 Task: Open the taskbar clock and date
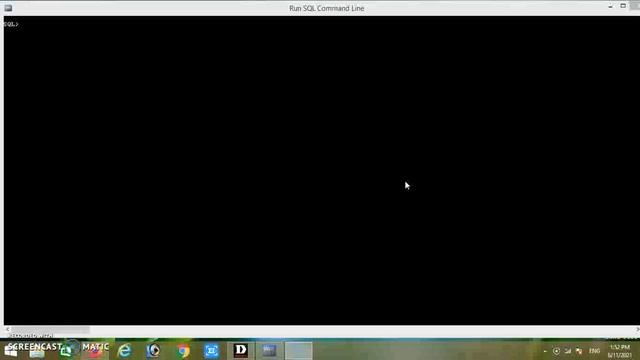coord(620,351)
